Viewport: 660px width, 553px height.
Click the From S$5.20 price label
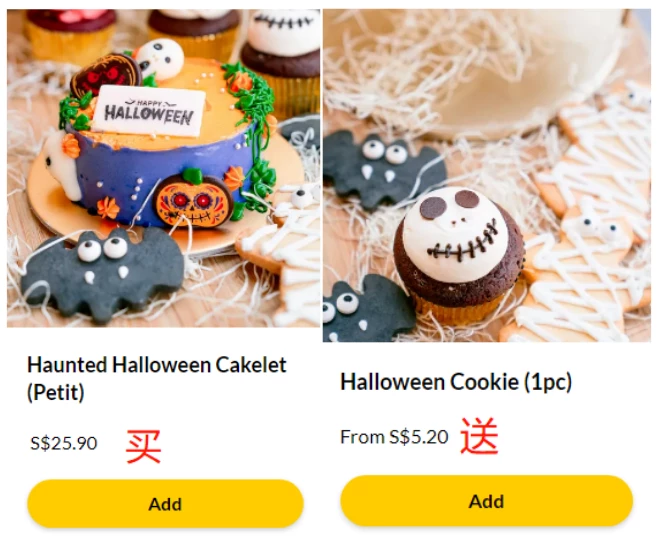click(x=394, y=437)
